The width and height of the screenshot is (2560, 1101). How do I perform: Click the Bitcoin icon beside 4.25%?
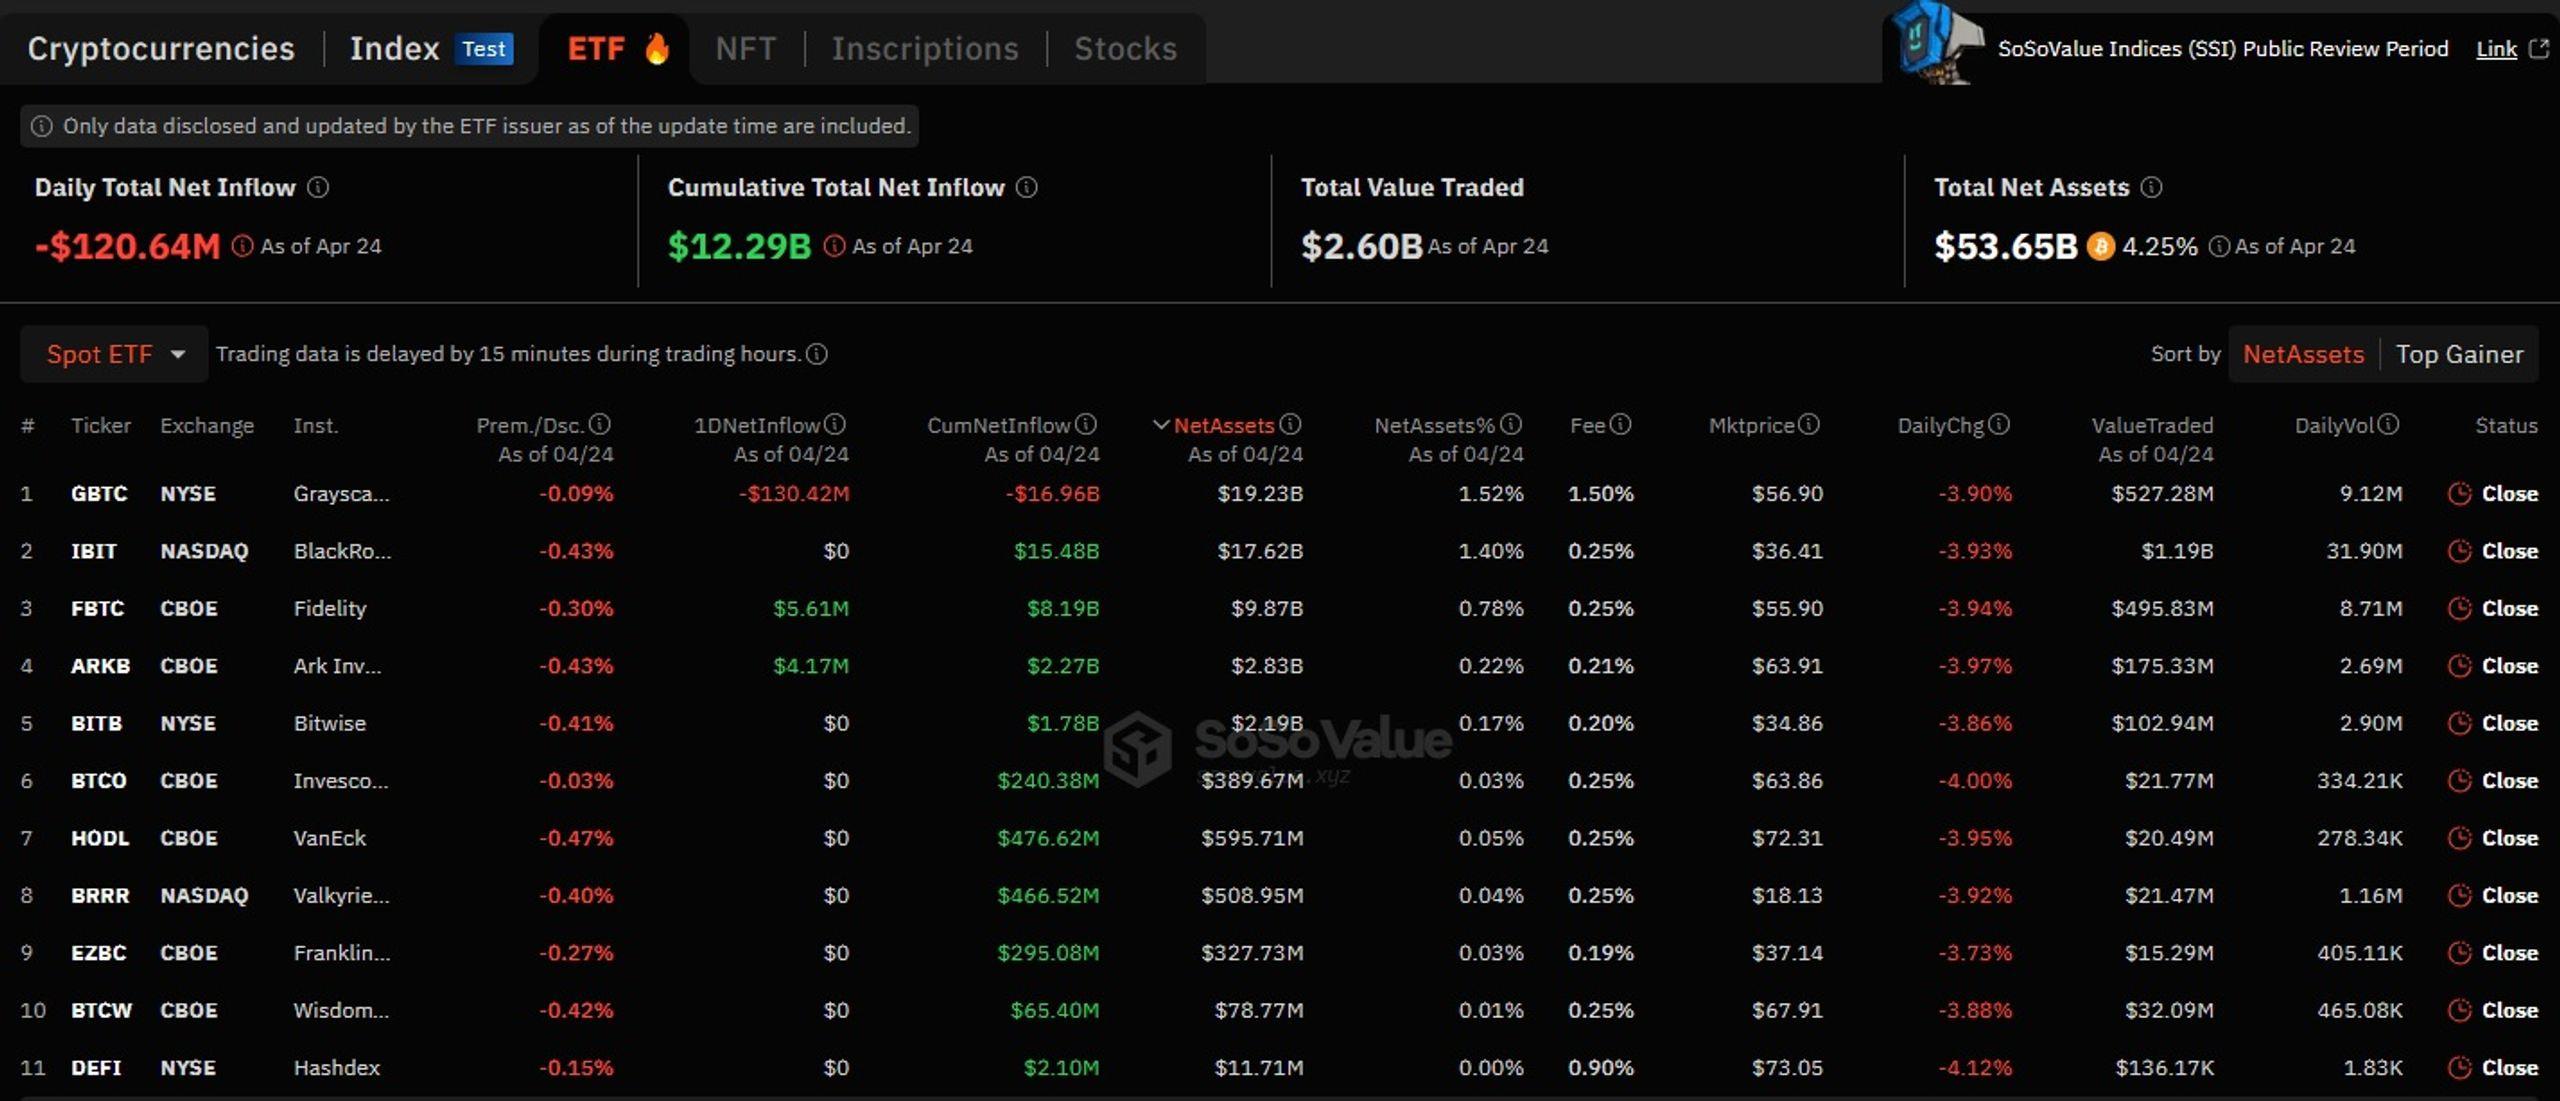[x=2100, y=246]
